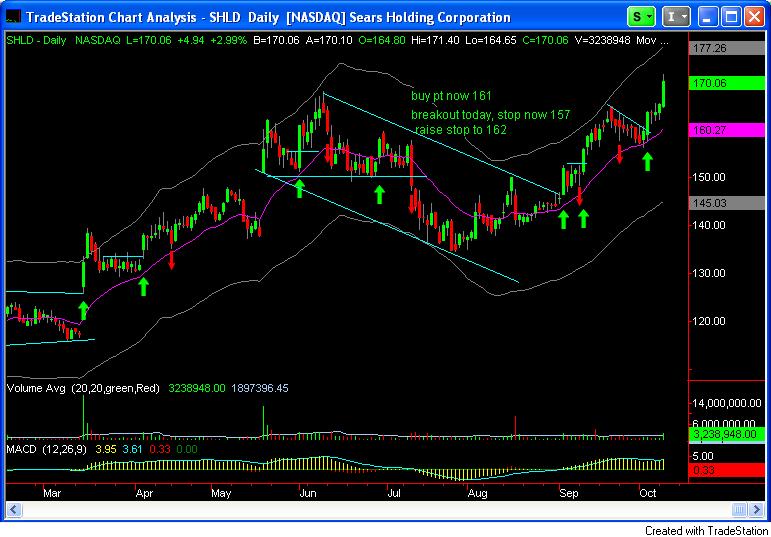Click the A=170.10 ask readout

329,40
